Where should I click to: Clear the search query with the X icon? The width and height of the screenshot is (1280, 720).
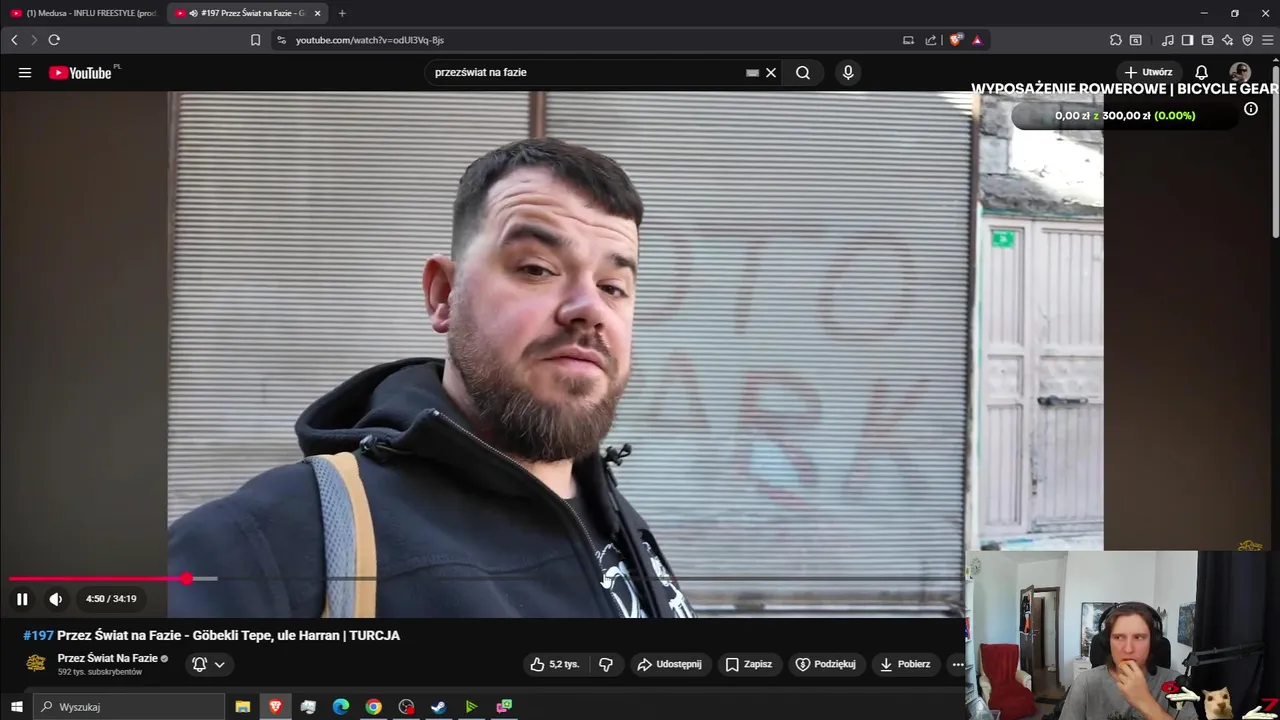coord(771,73)
